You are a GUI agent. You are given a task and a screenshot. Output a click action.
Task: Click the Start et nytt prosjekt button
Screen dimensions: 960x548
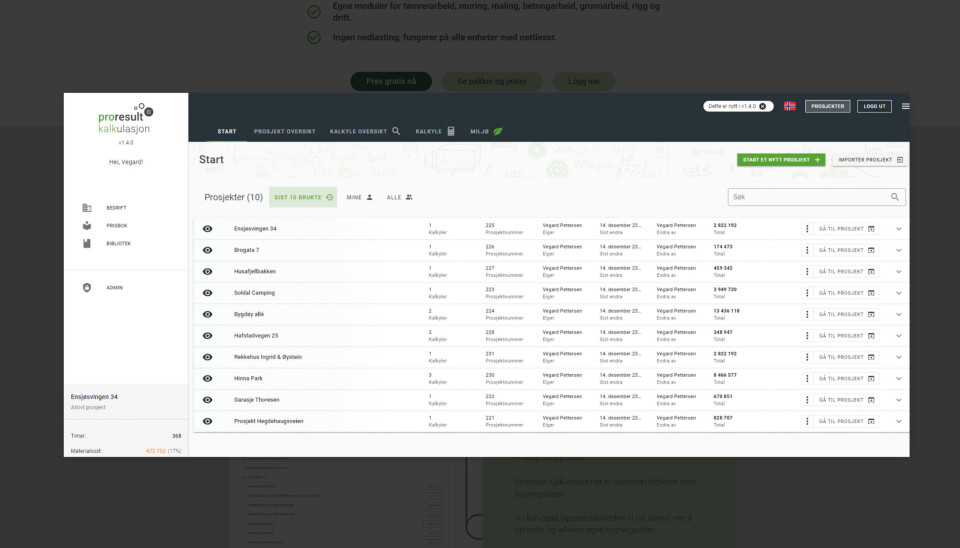(780, 160)
